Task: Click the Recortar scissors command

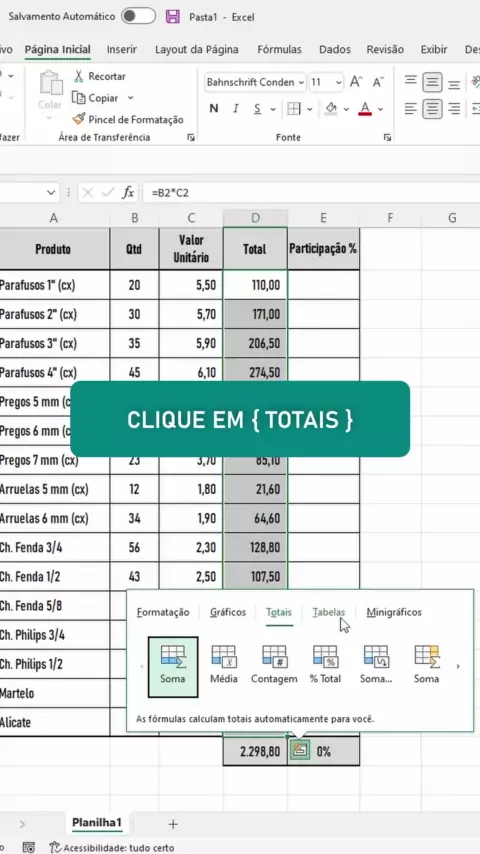Action: (100, 76)
